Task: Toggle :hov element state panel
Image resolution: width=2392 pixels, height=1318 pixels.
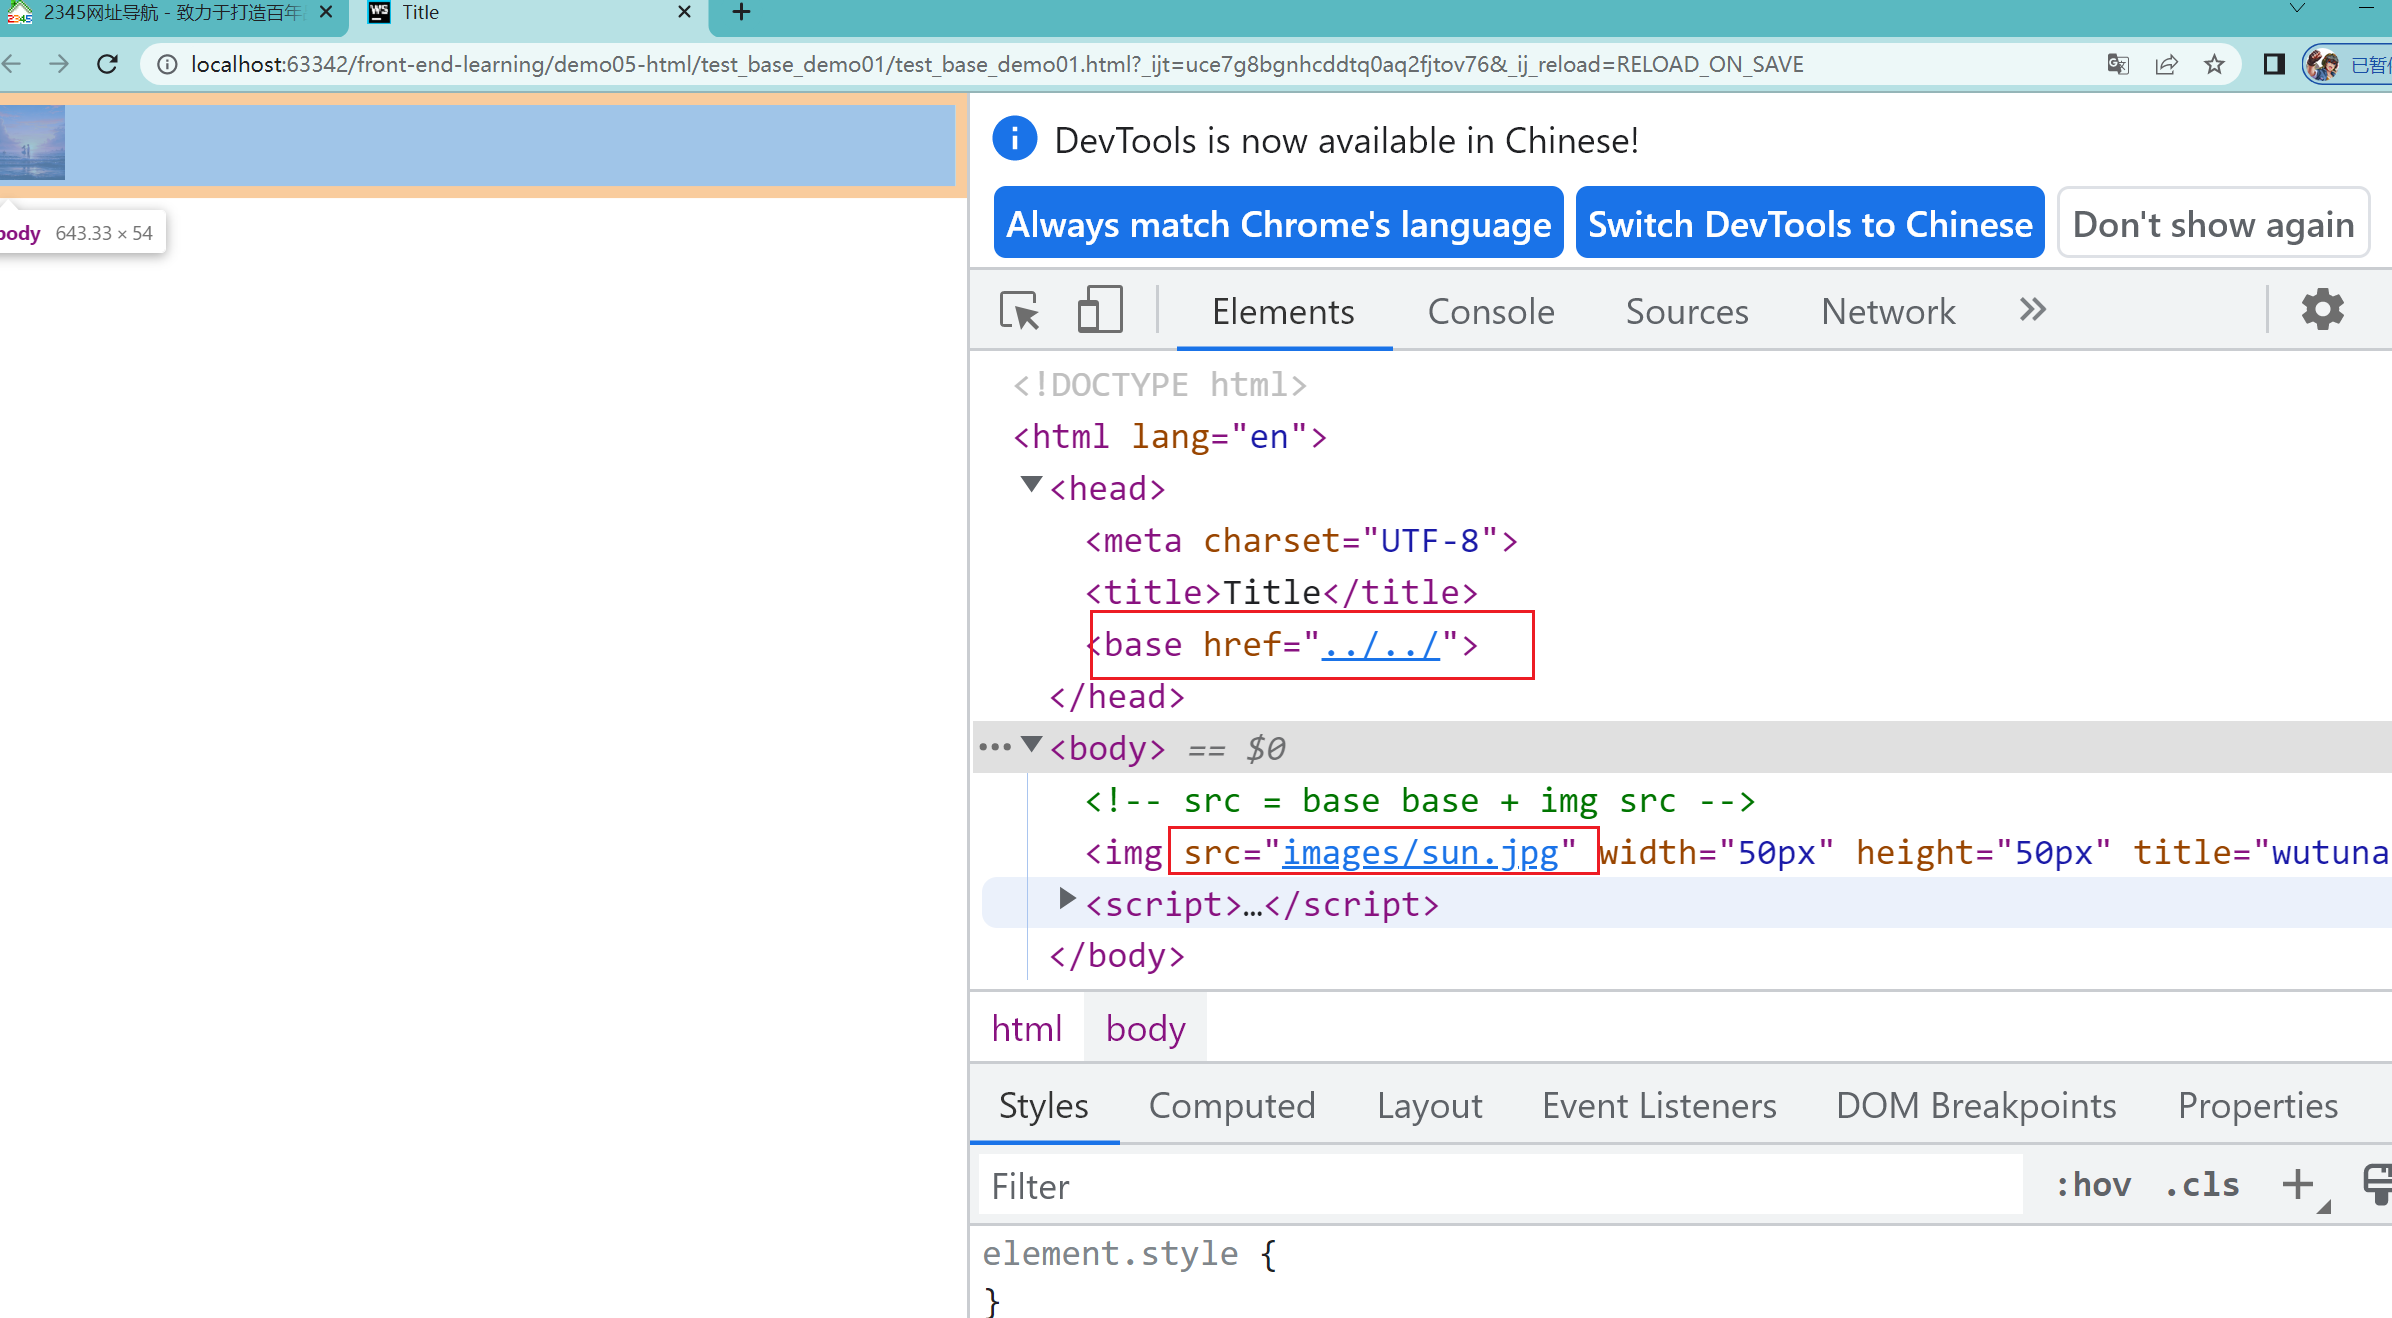Action: click(x=2093, y=1185)
